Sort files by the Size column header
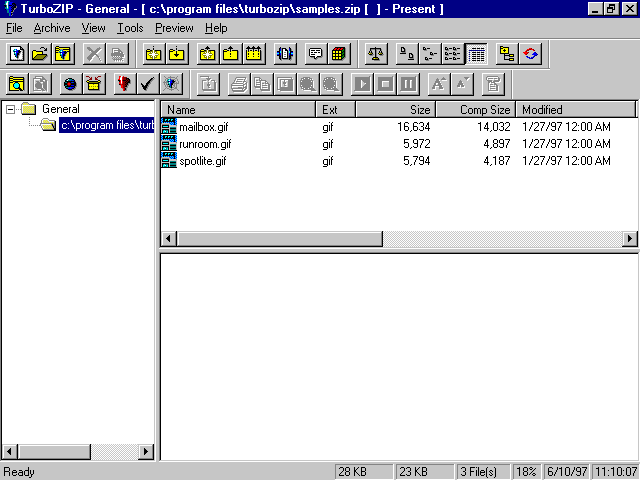 pyautogui.click(x=395, y=109)
